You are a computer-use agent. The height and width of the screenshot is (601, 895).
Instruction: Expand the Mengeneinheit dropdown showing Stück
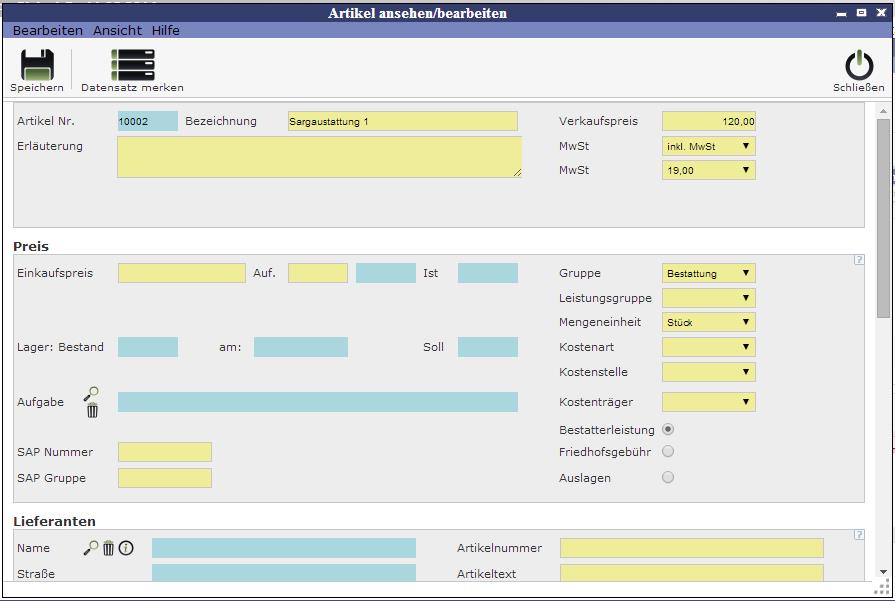pos(708,322)
